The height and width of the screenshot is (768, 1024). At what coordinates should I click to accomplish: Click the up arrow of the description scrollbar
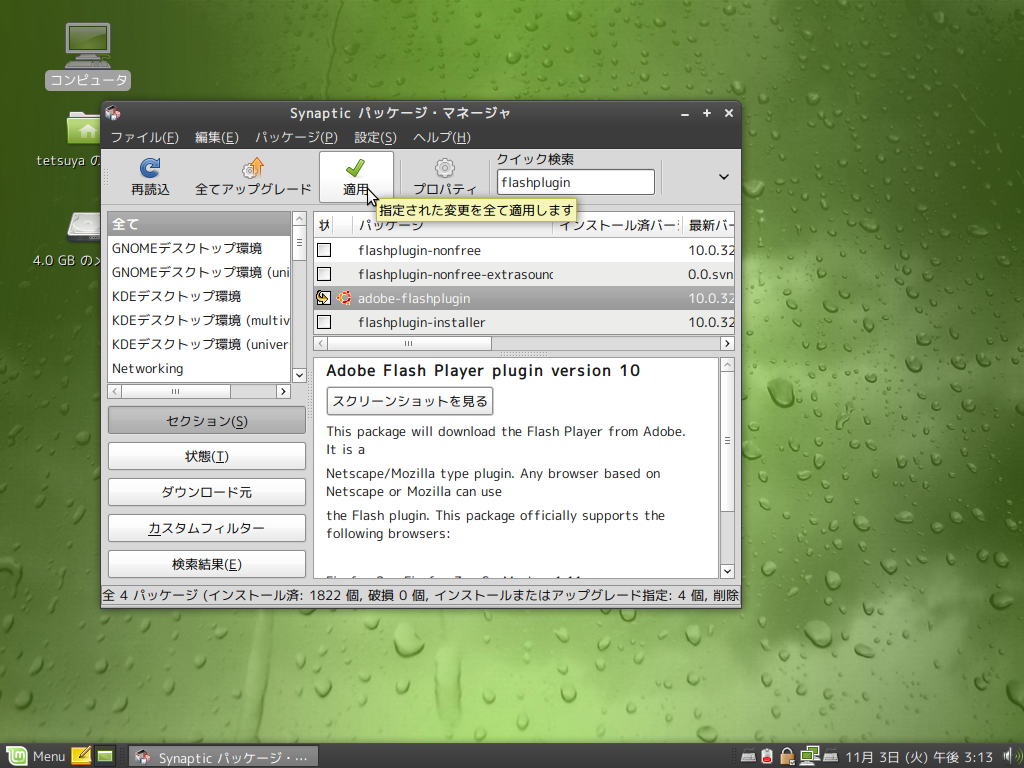pyautogui.click(x=727, y=365)
